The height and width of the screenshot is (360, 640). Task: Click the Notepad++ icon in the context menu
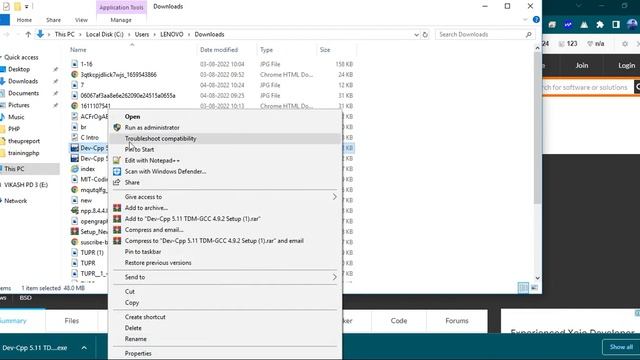pos(117,160)
